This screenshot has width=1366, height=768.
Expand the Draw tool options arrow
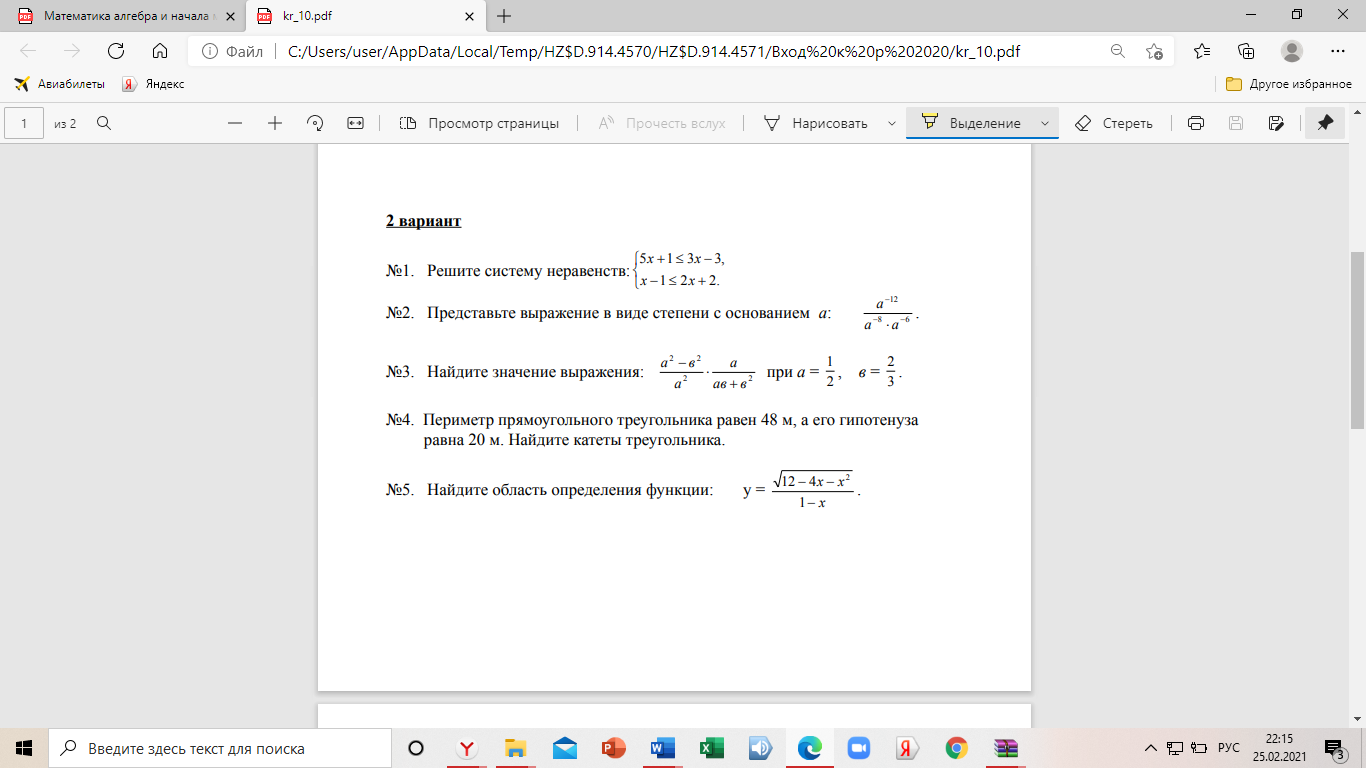tap(891, 123)
